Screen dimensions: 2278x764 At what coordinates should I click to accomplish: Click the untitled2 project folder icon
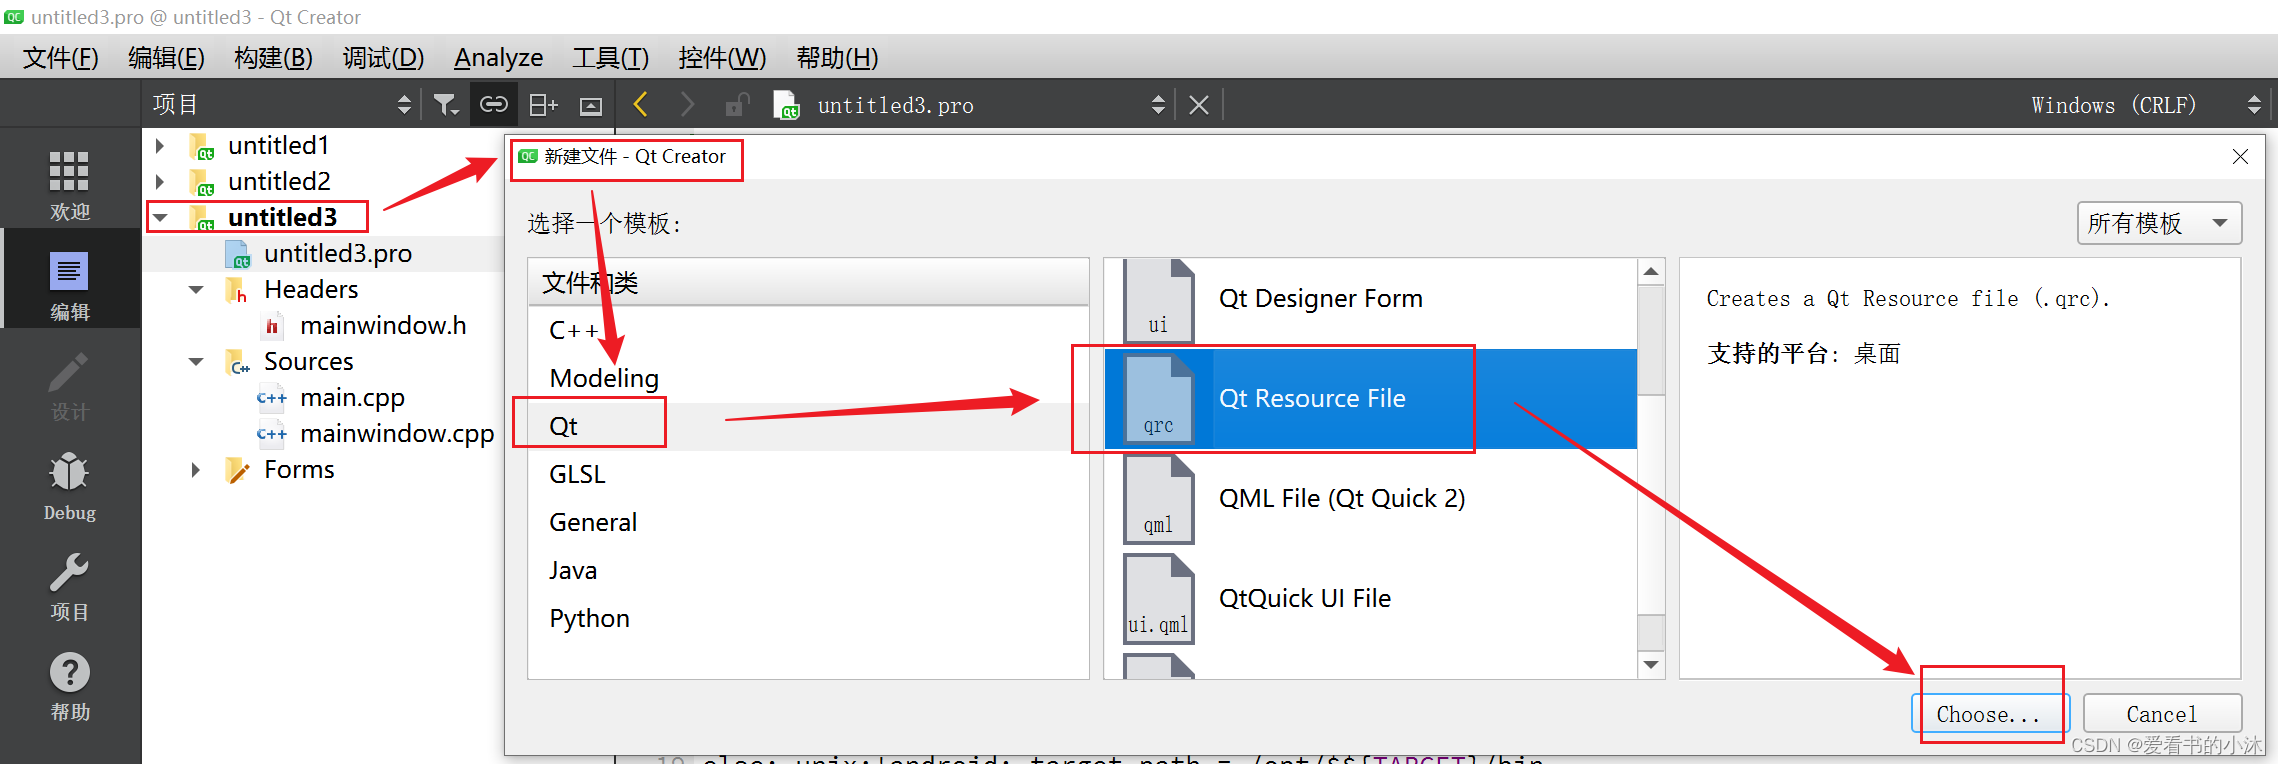coord(202,182)
